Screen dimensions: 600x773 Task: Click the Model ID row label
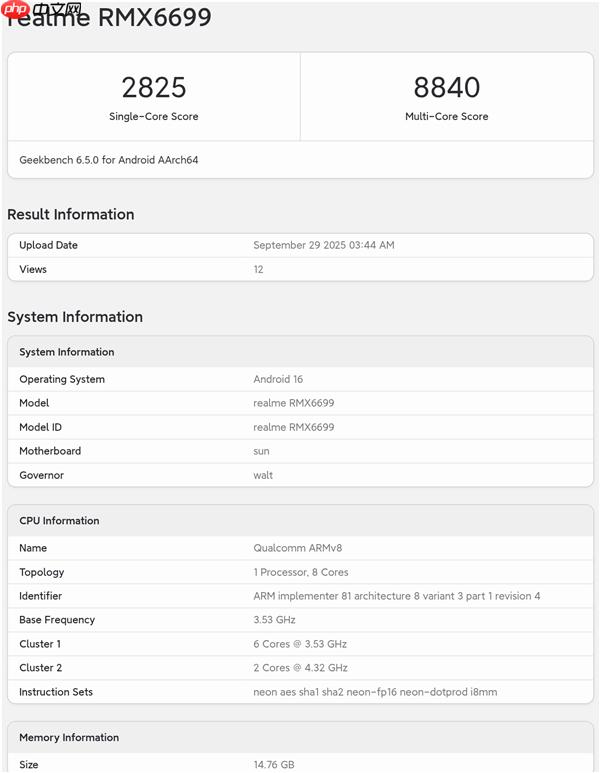coord(41,427)
